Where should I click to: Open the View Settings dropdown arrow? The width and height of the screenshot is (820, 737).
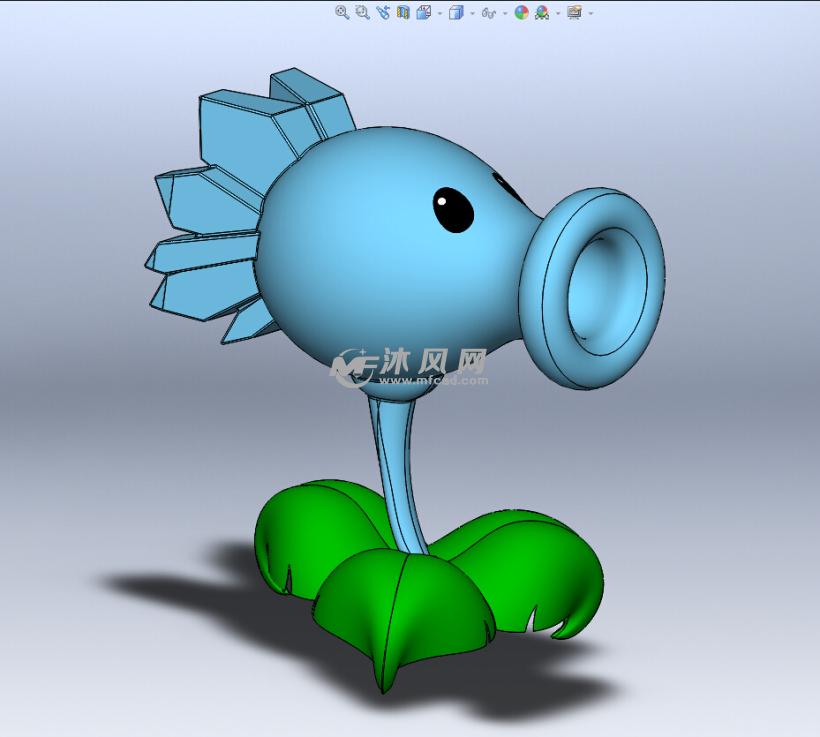[x=591, y=14]
